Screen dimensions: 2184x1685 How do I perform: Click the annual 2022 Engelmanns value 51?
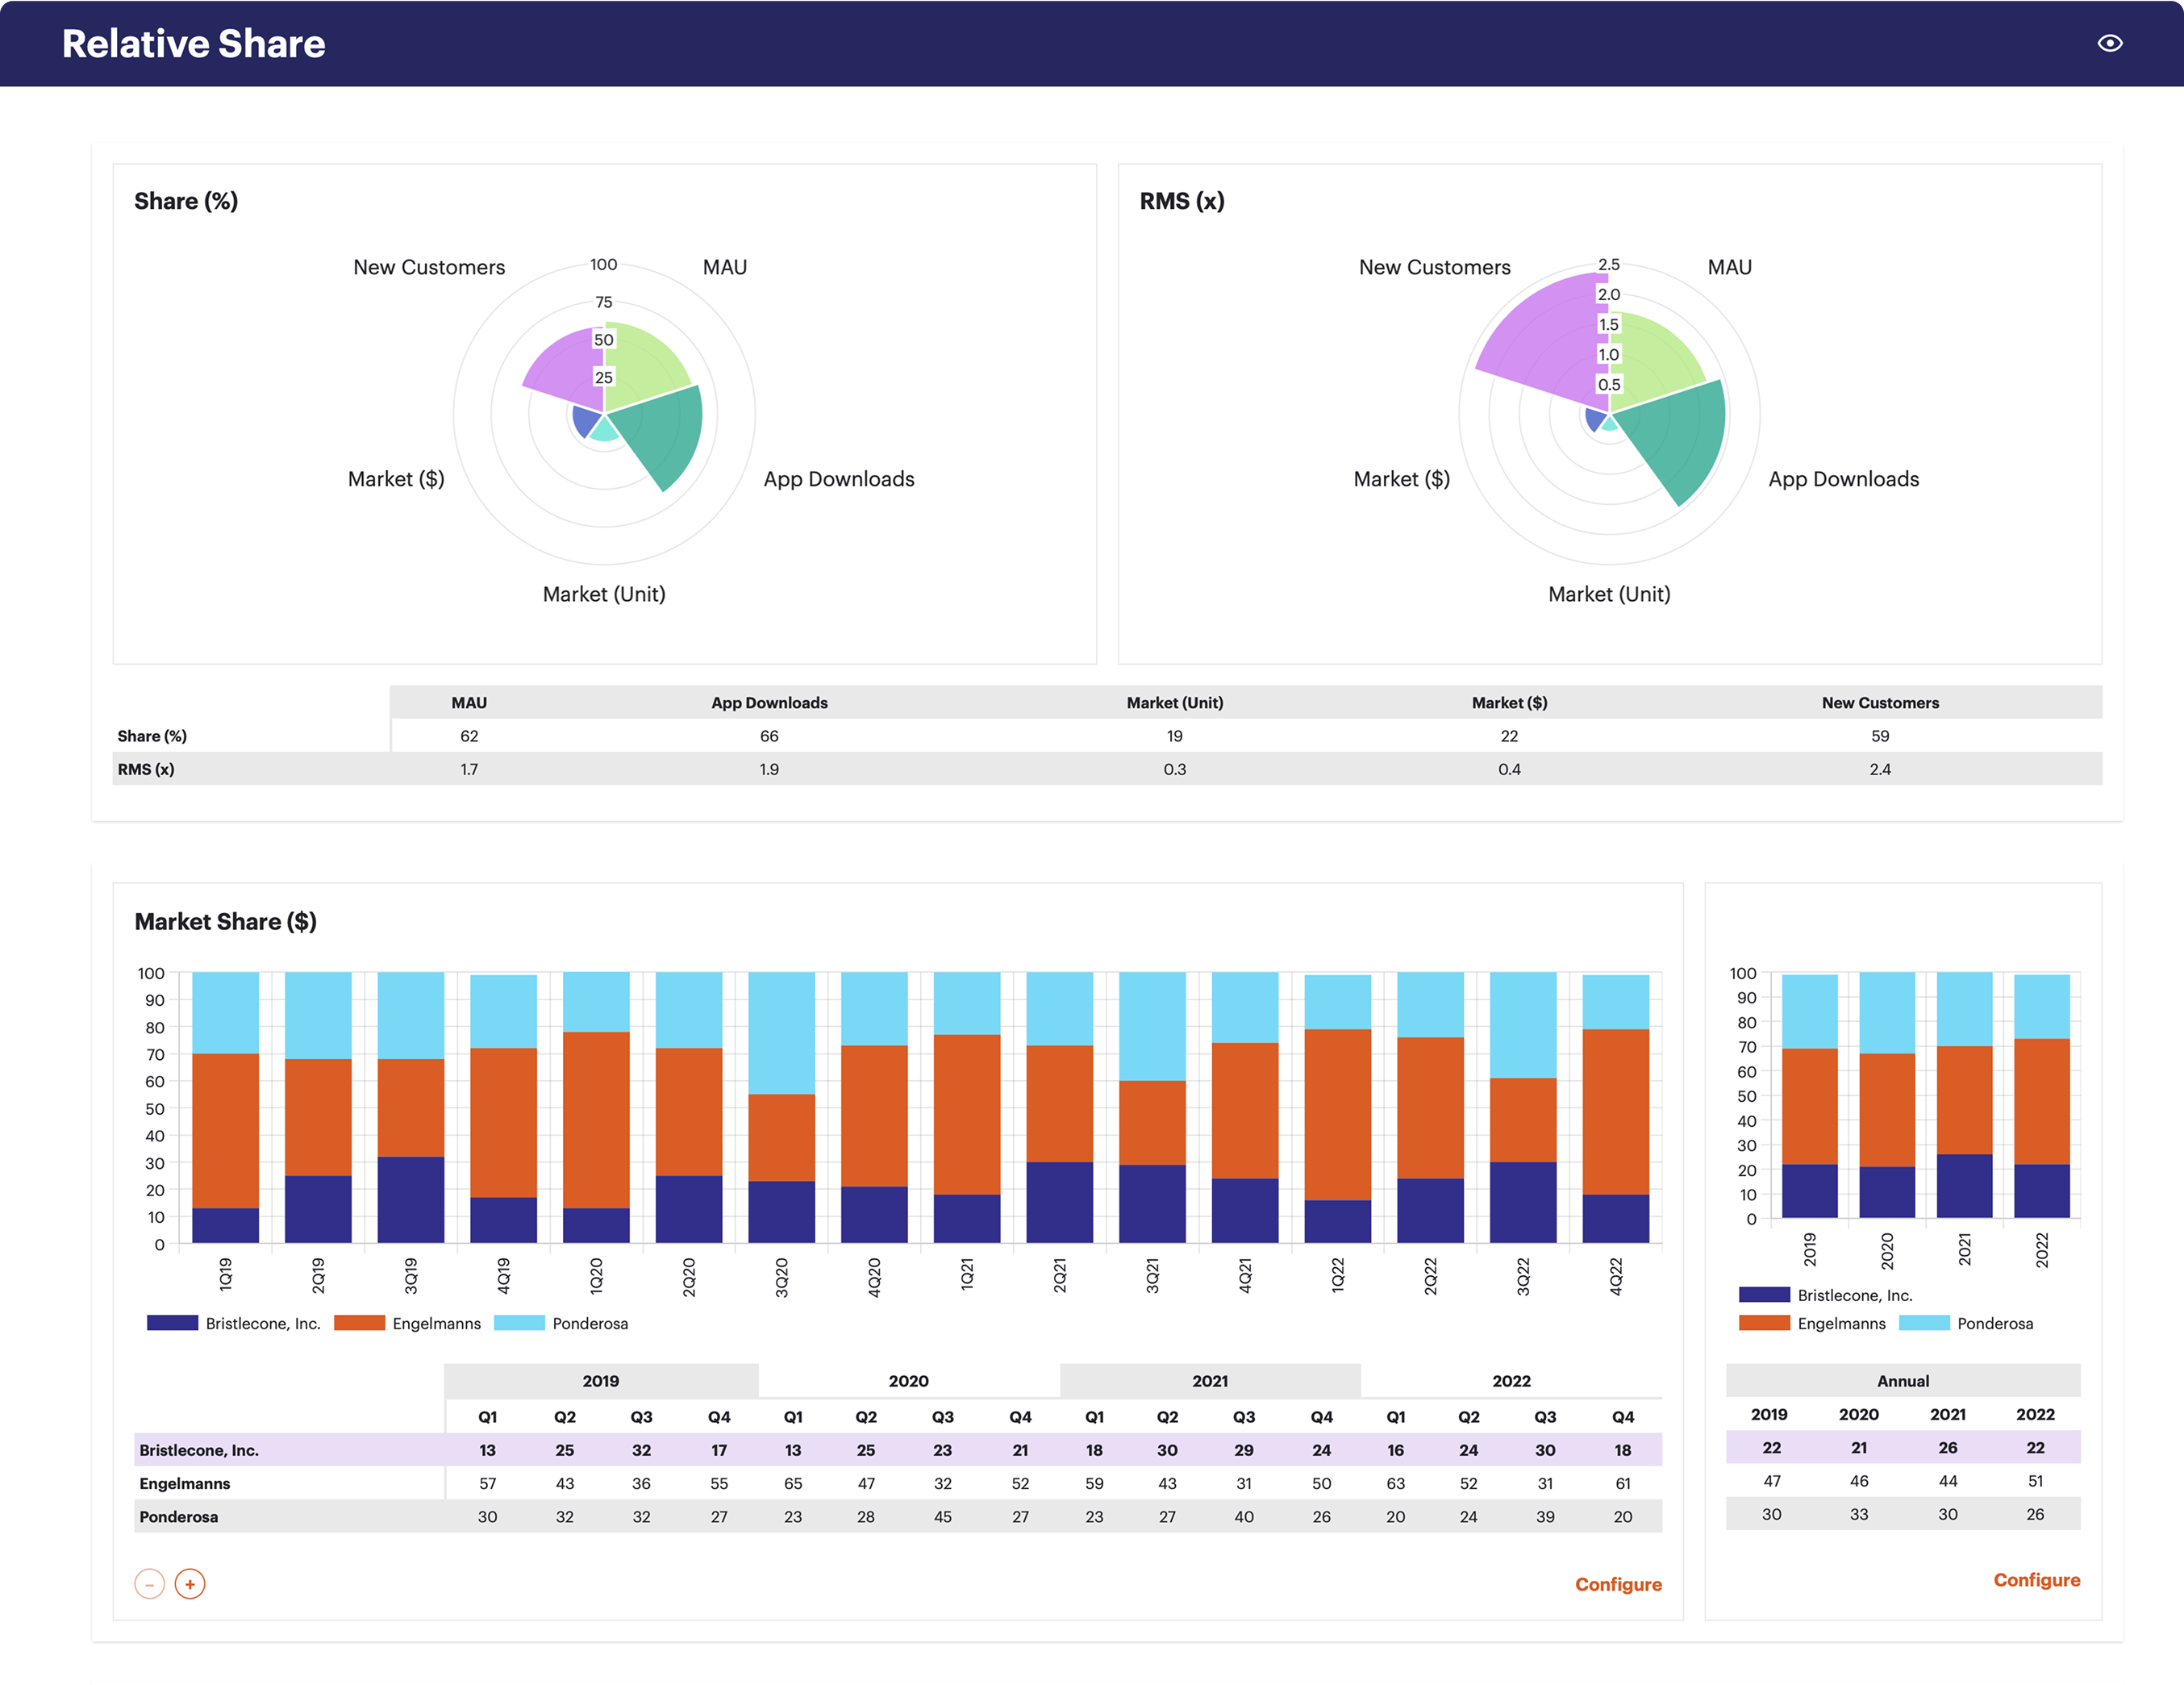[x=2035, y=1481]
